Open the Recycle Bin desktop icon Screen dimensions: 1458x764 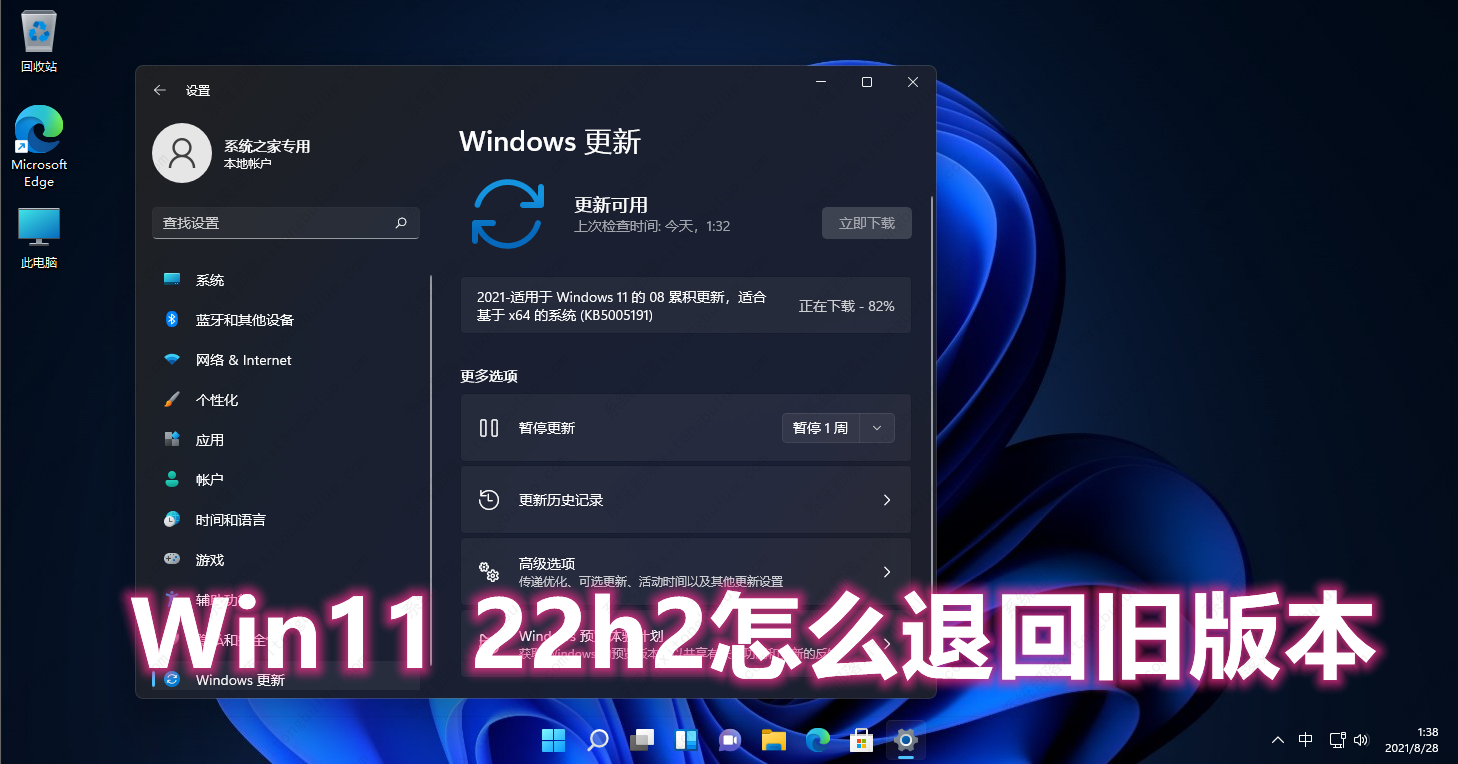pos(39,42)
